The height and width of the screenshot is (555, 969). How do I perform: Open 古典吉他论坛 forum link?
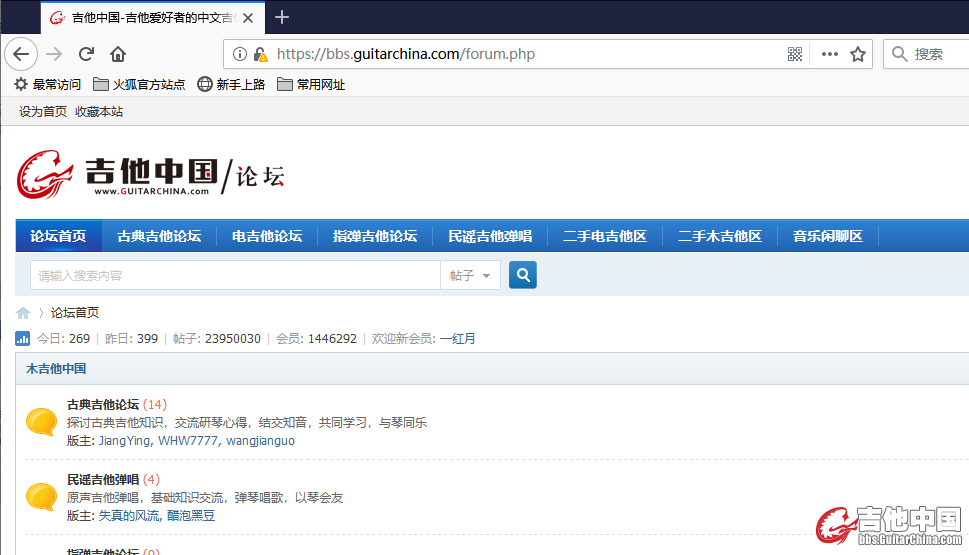click(x=103, y=405)
